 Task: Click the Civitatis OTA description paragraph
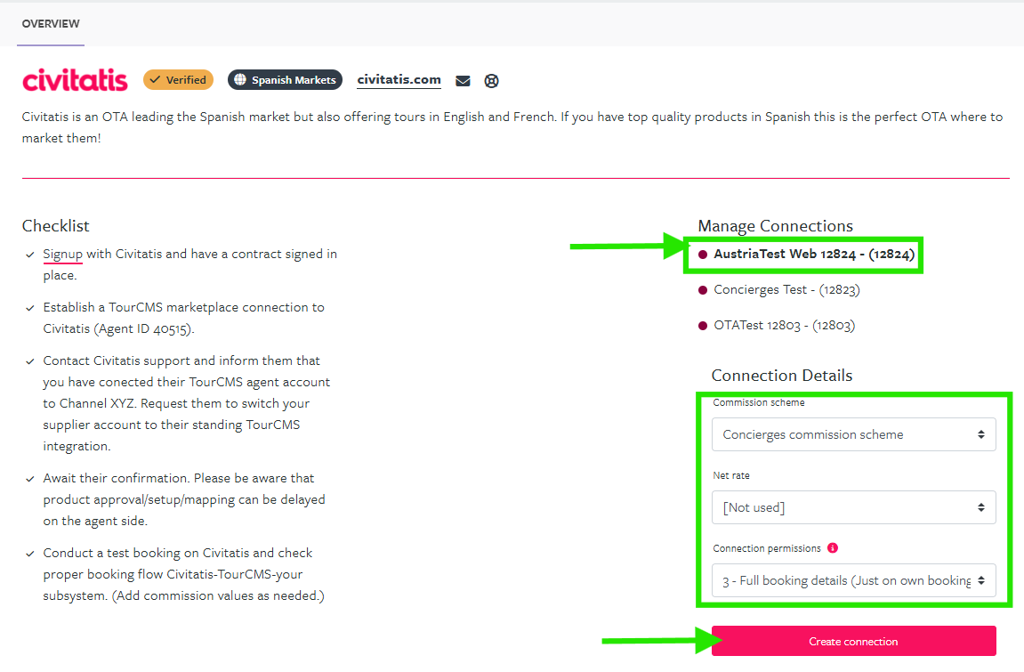[512, 127]
